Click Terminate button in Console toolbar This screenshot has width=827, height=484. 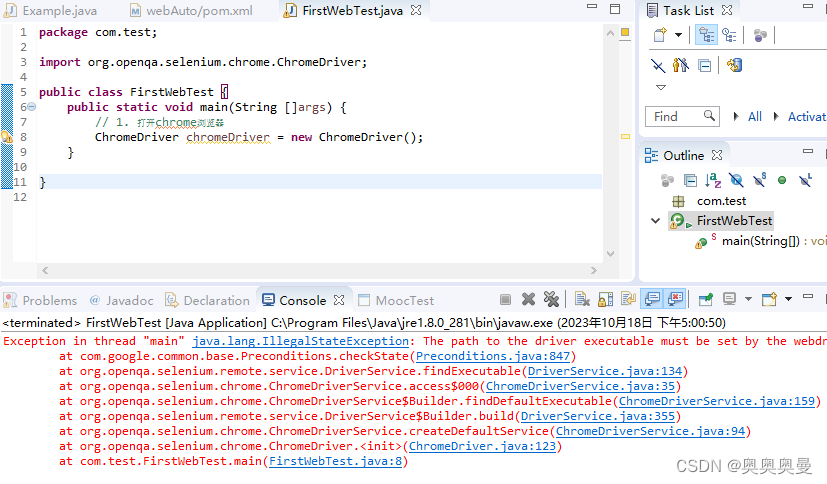(x=505, y=299)
